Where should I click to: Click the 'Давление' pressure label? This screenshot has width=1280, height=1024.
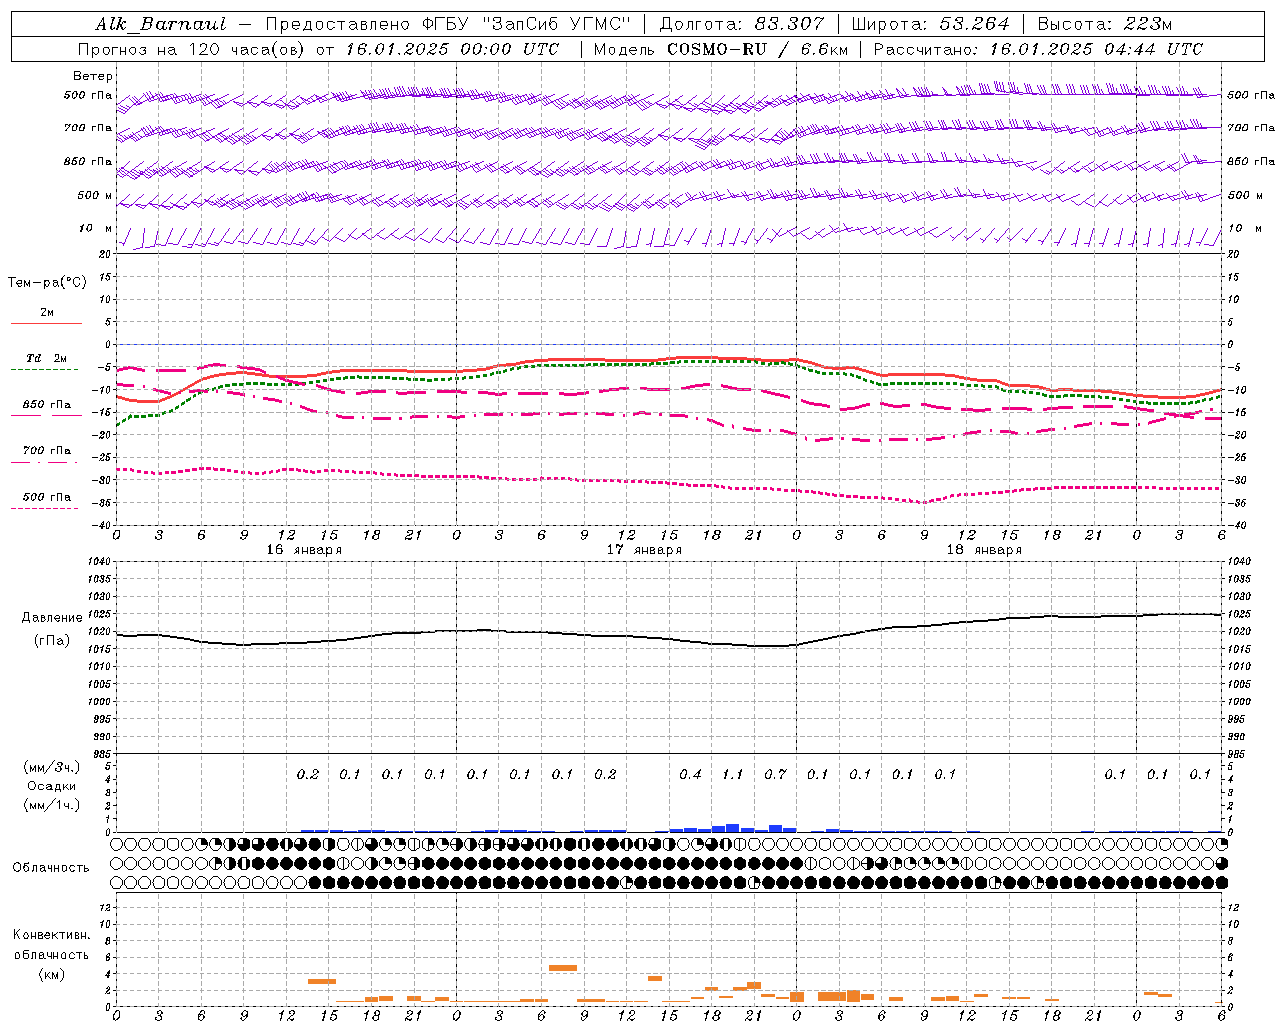52,618
